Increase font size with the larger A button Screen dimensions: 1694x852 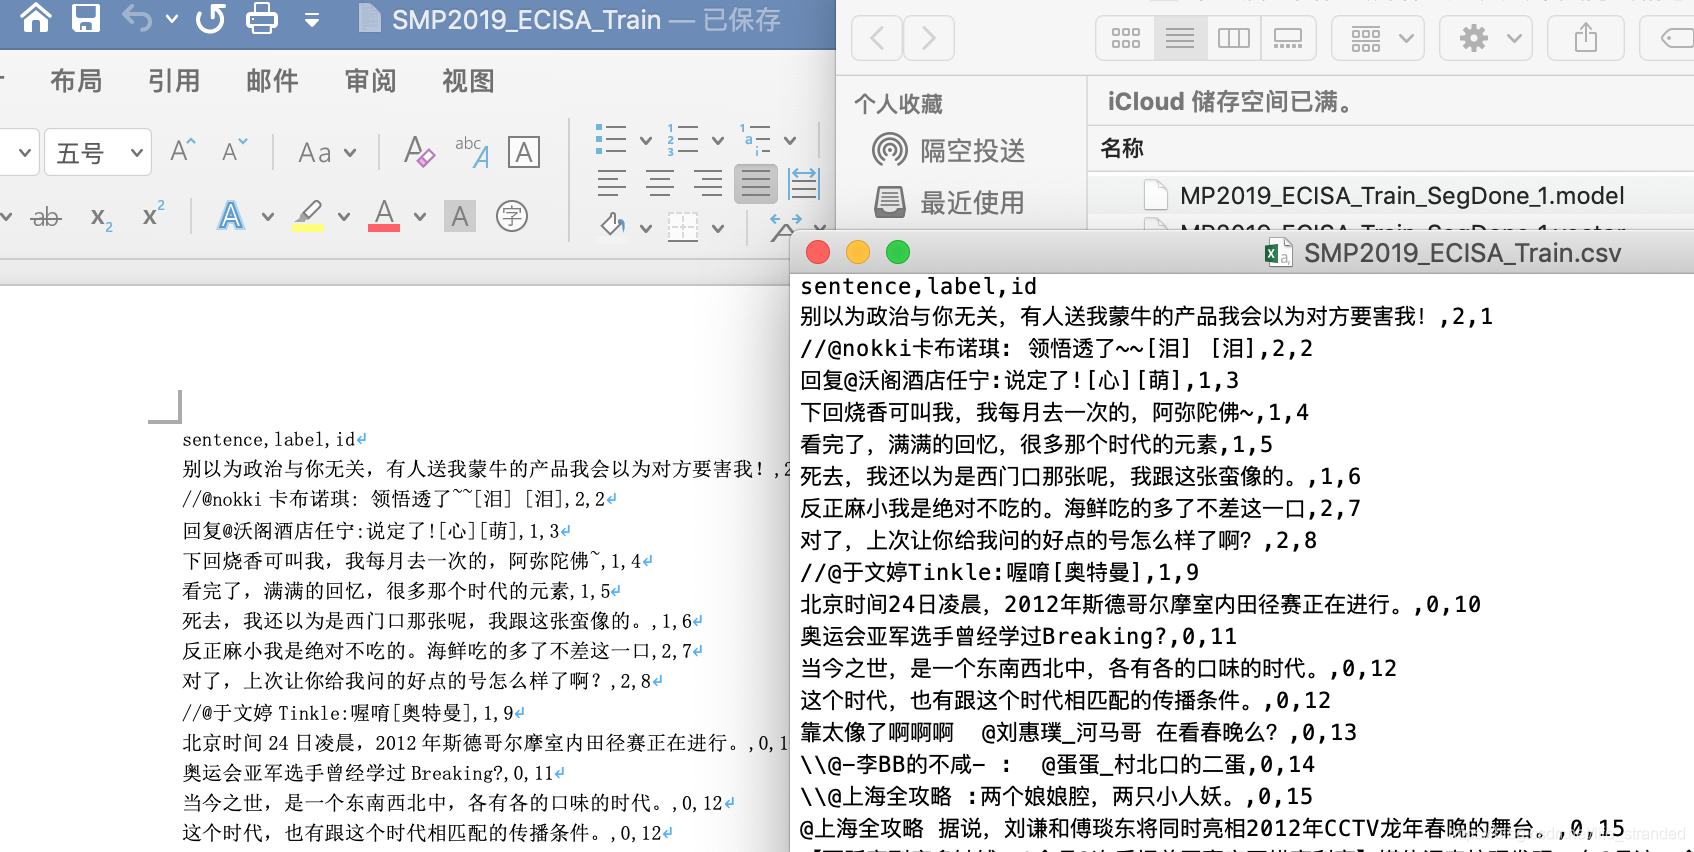tap(183, 151)
